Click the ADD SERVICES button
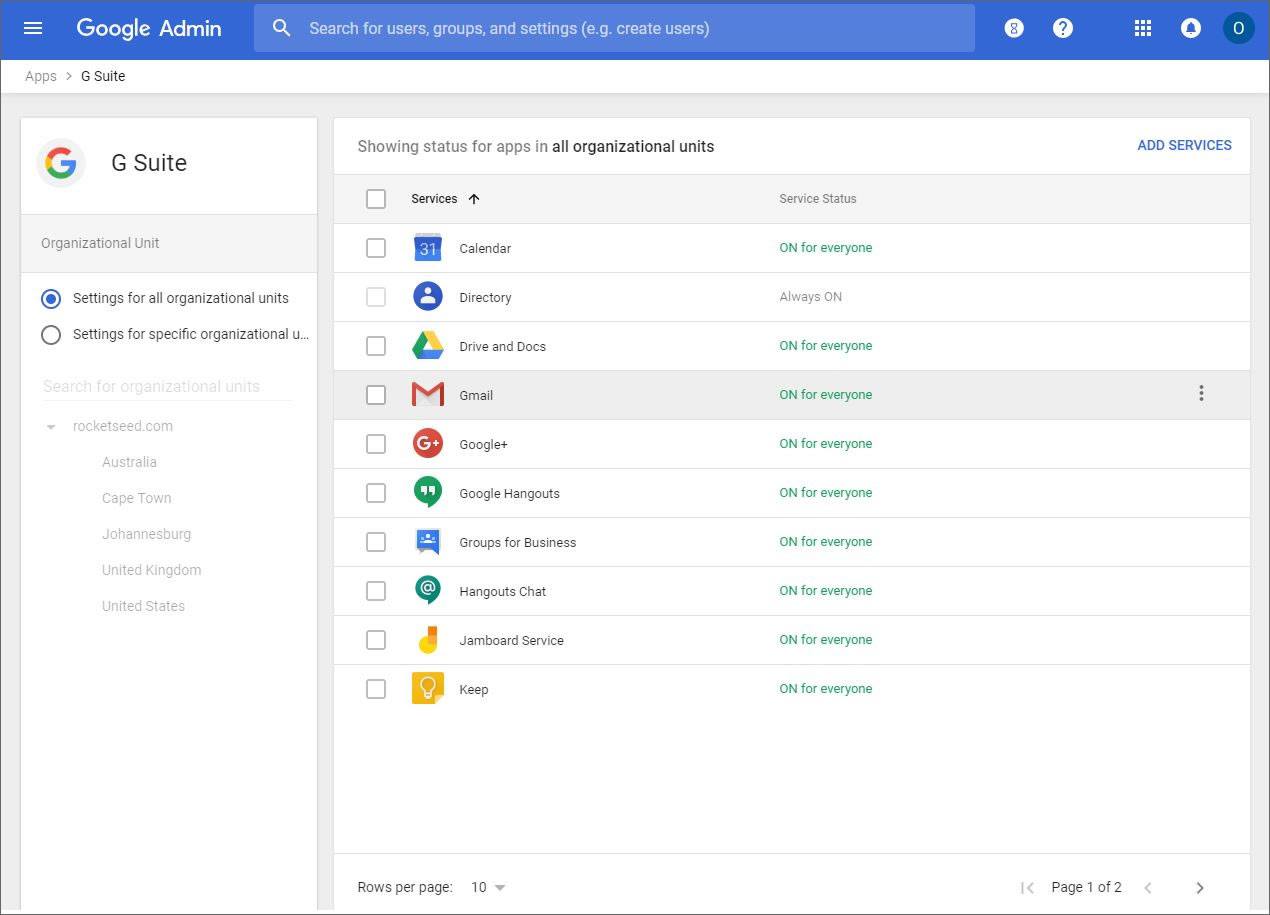 (x=1184, y=145)
